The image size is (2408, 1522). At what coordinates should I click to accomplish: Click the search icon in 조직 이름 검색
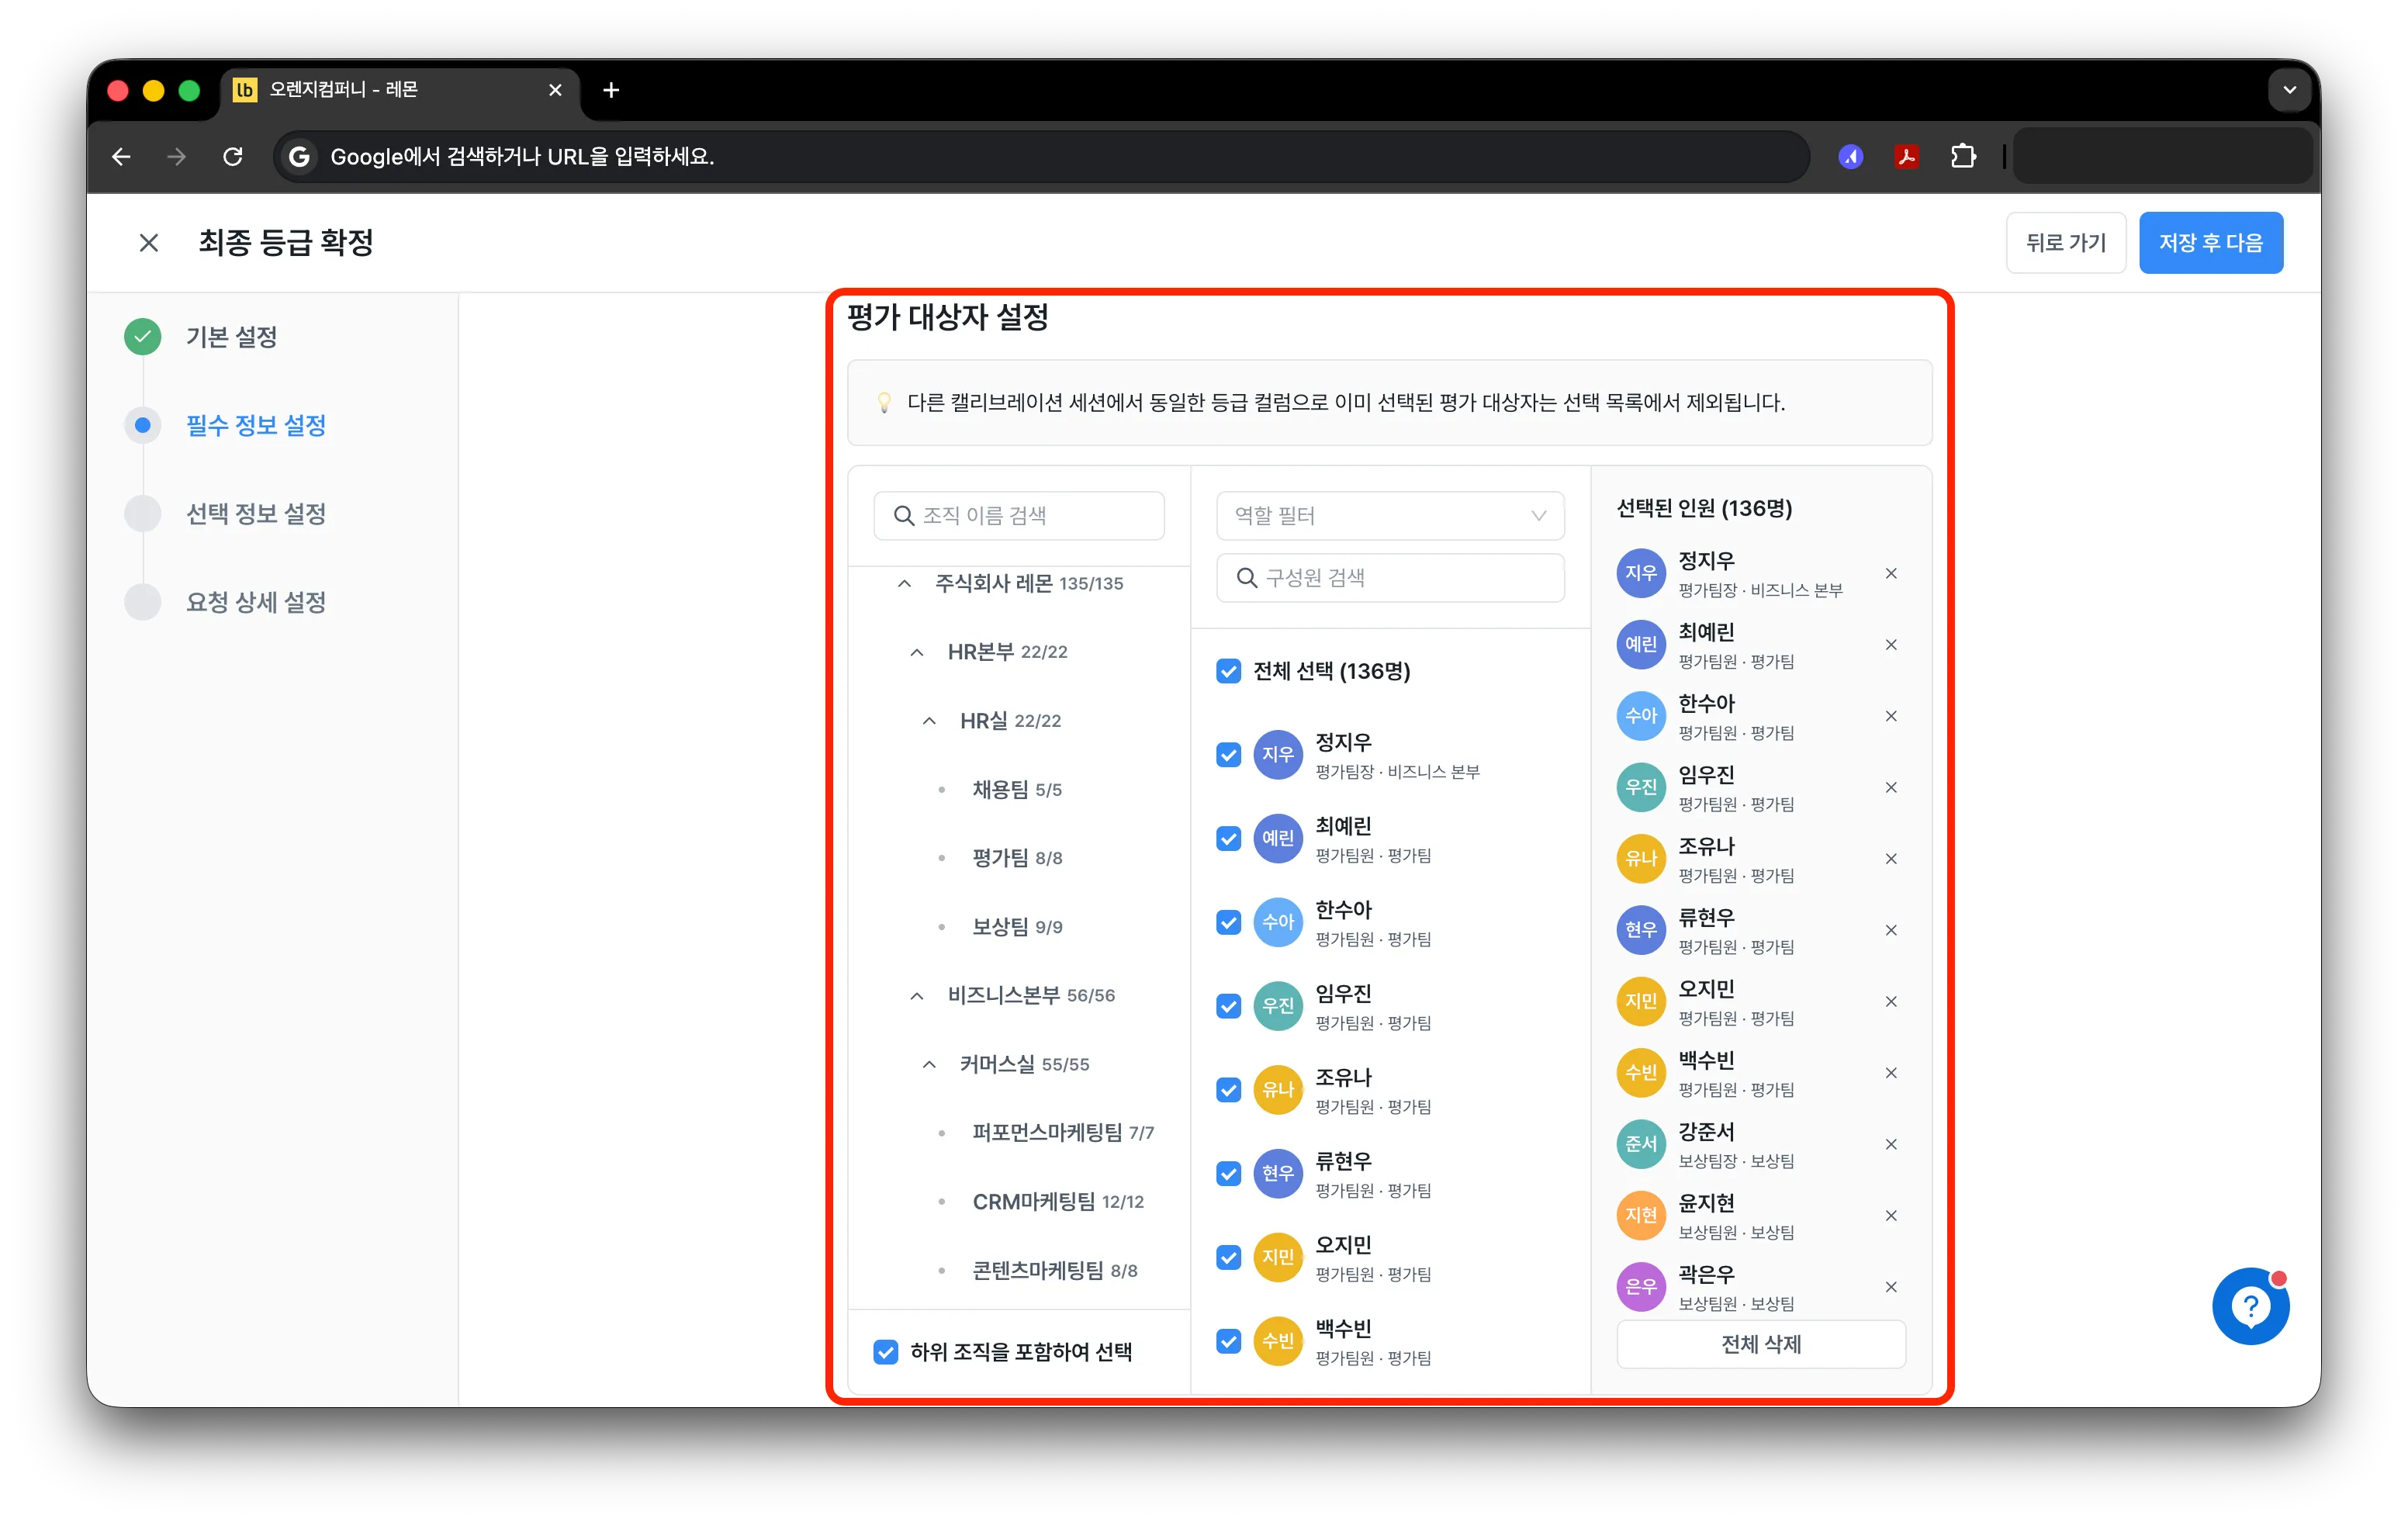coord(904,516)
